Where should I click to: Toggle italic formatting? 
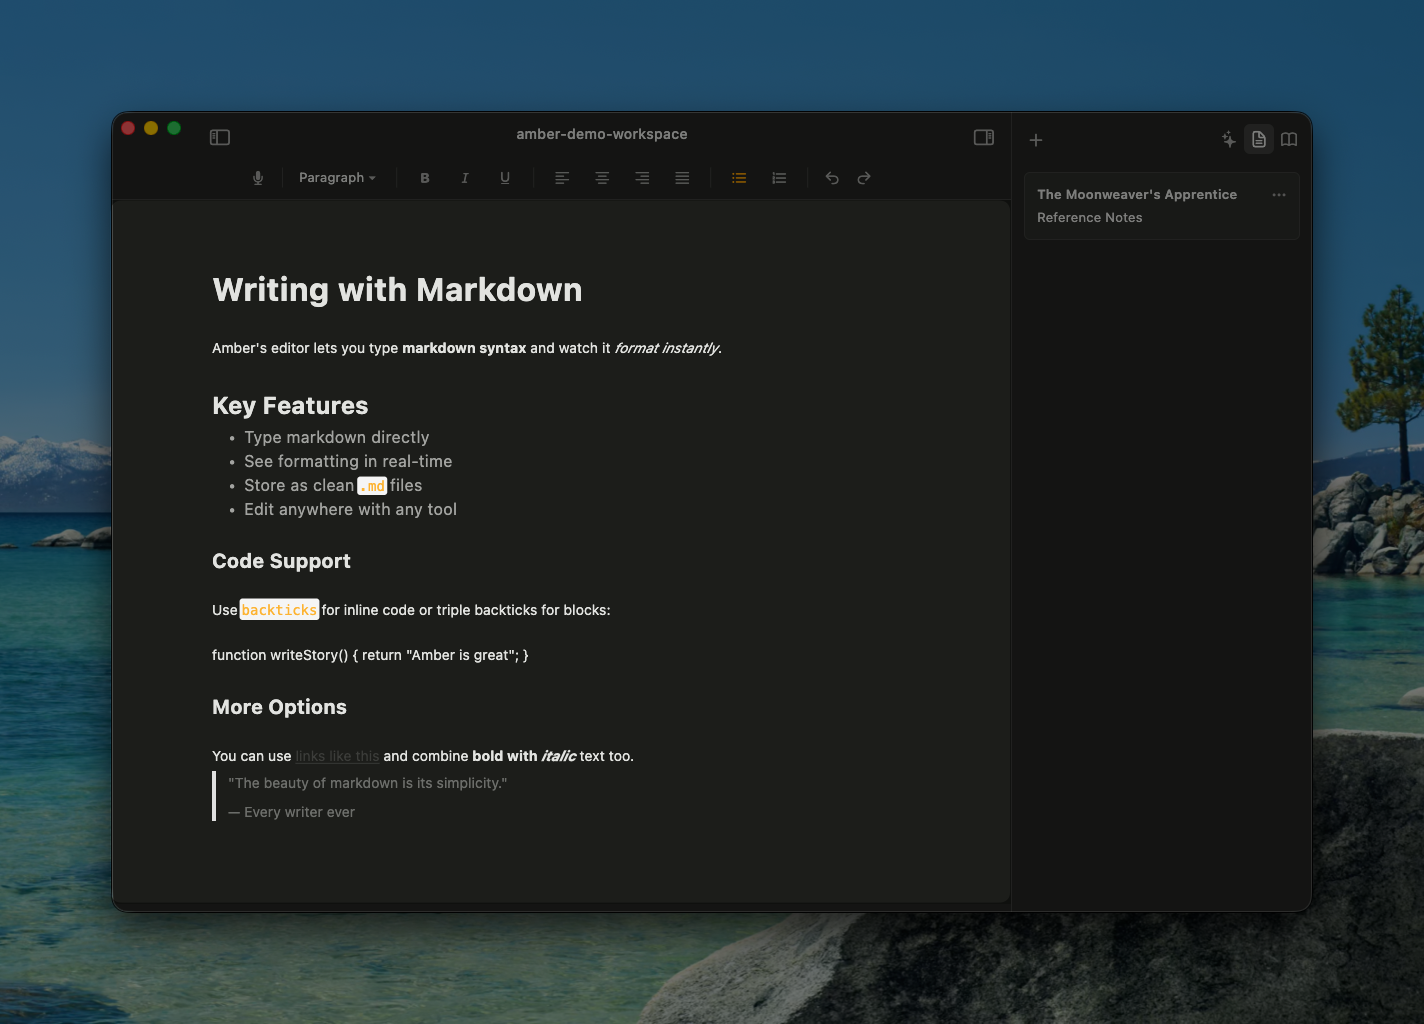coord(464,177)
